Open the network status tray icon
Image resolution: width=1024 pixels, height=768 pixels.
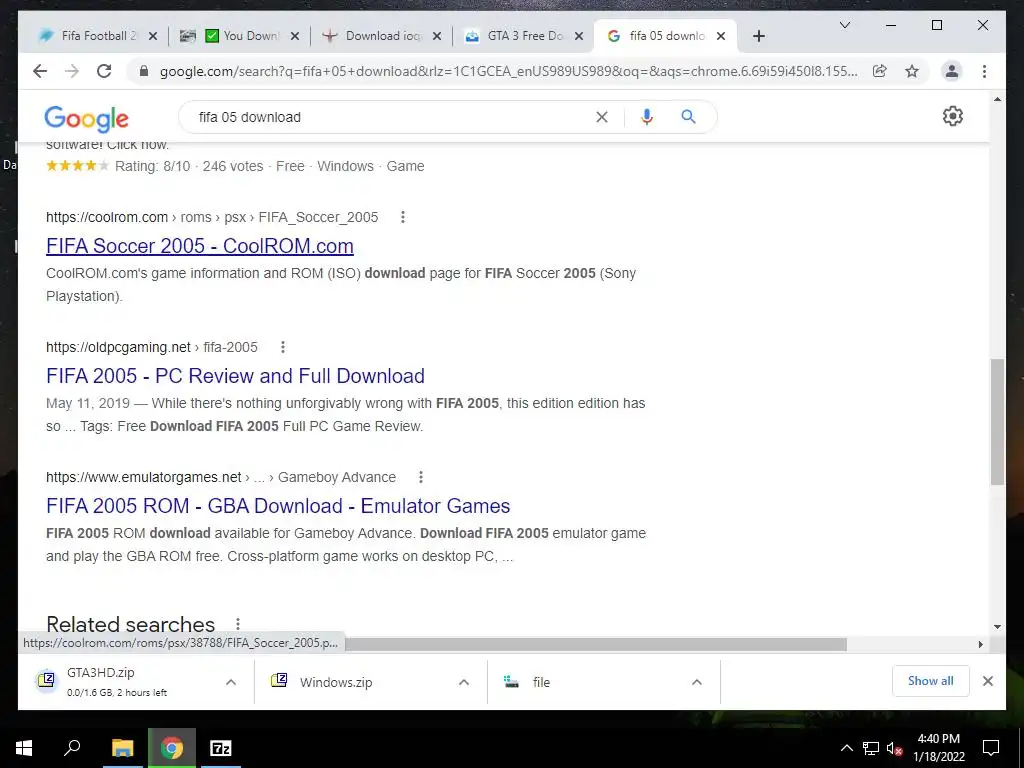[x=871, y=748]
